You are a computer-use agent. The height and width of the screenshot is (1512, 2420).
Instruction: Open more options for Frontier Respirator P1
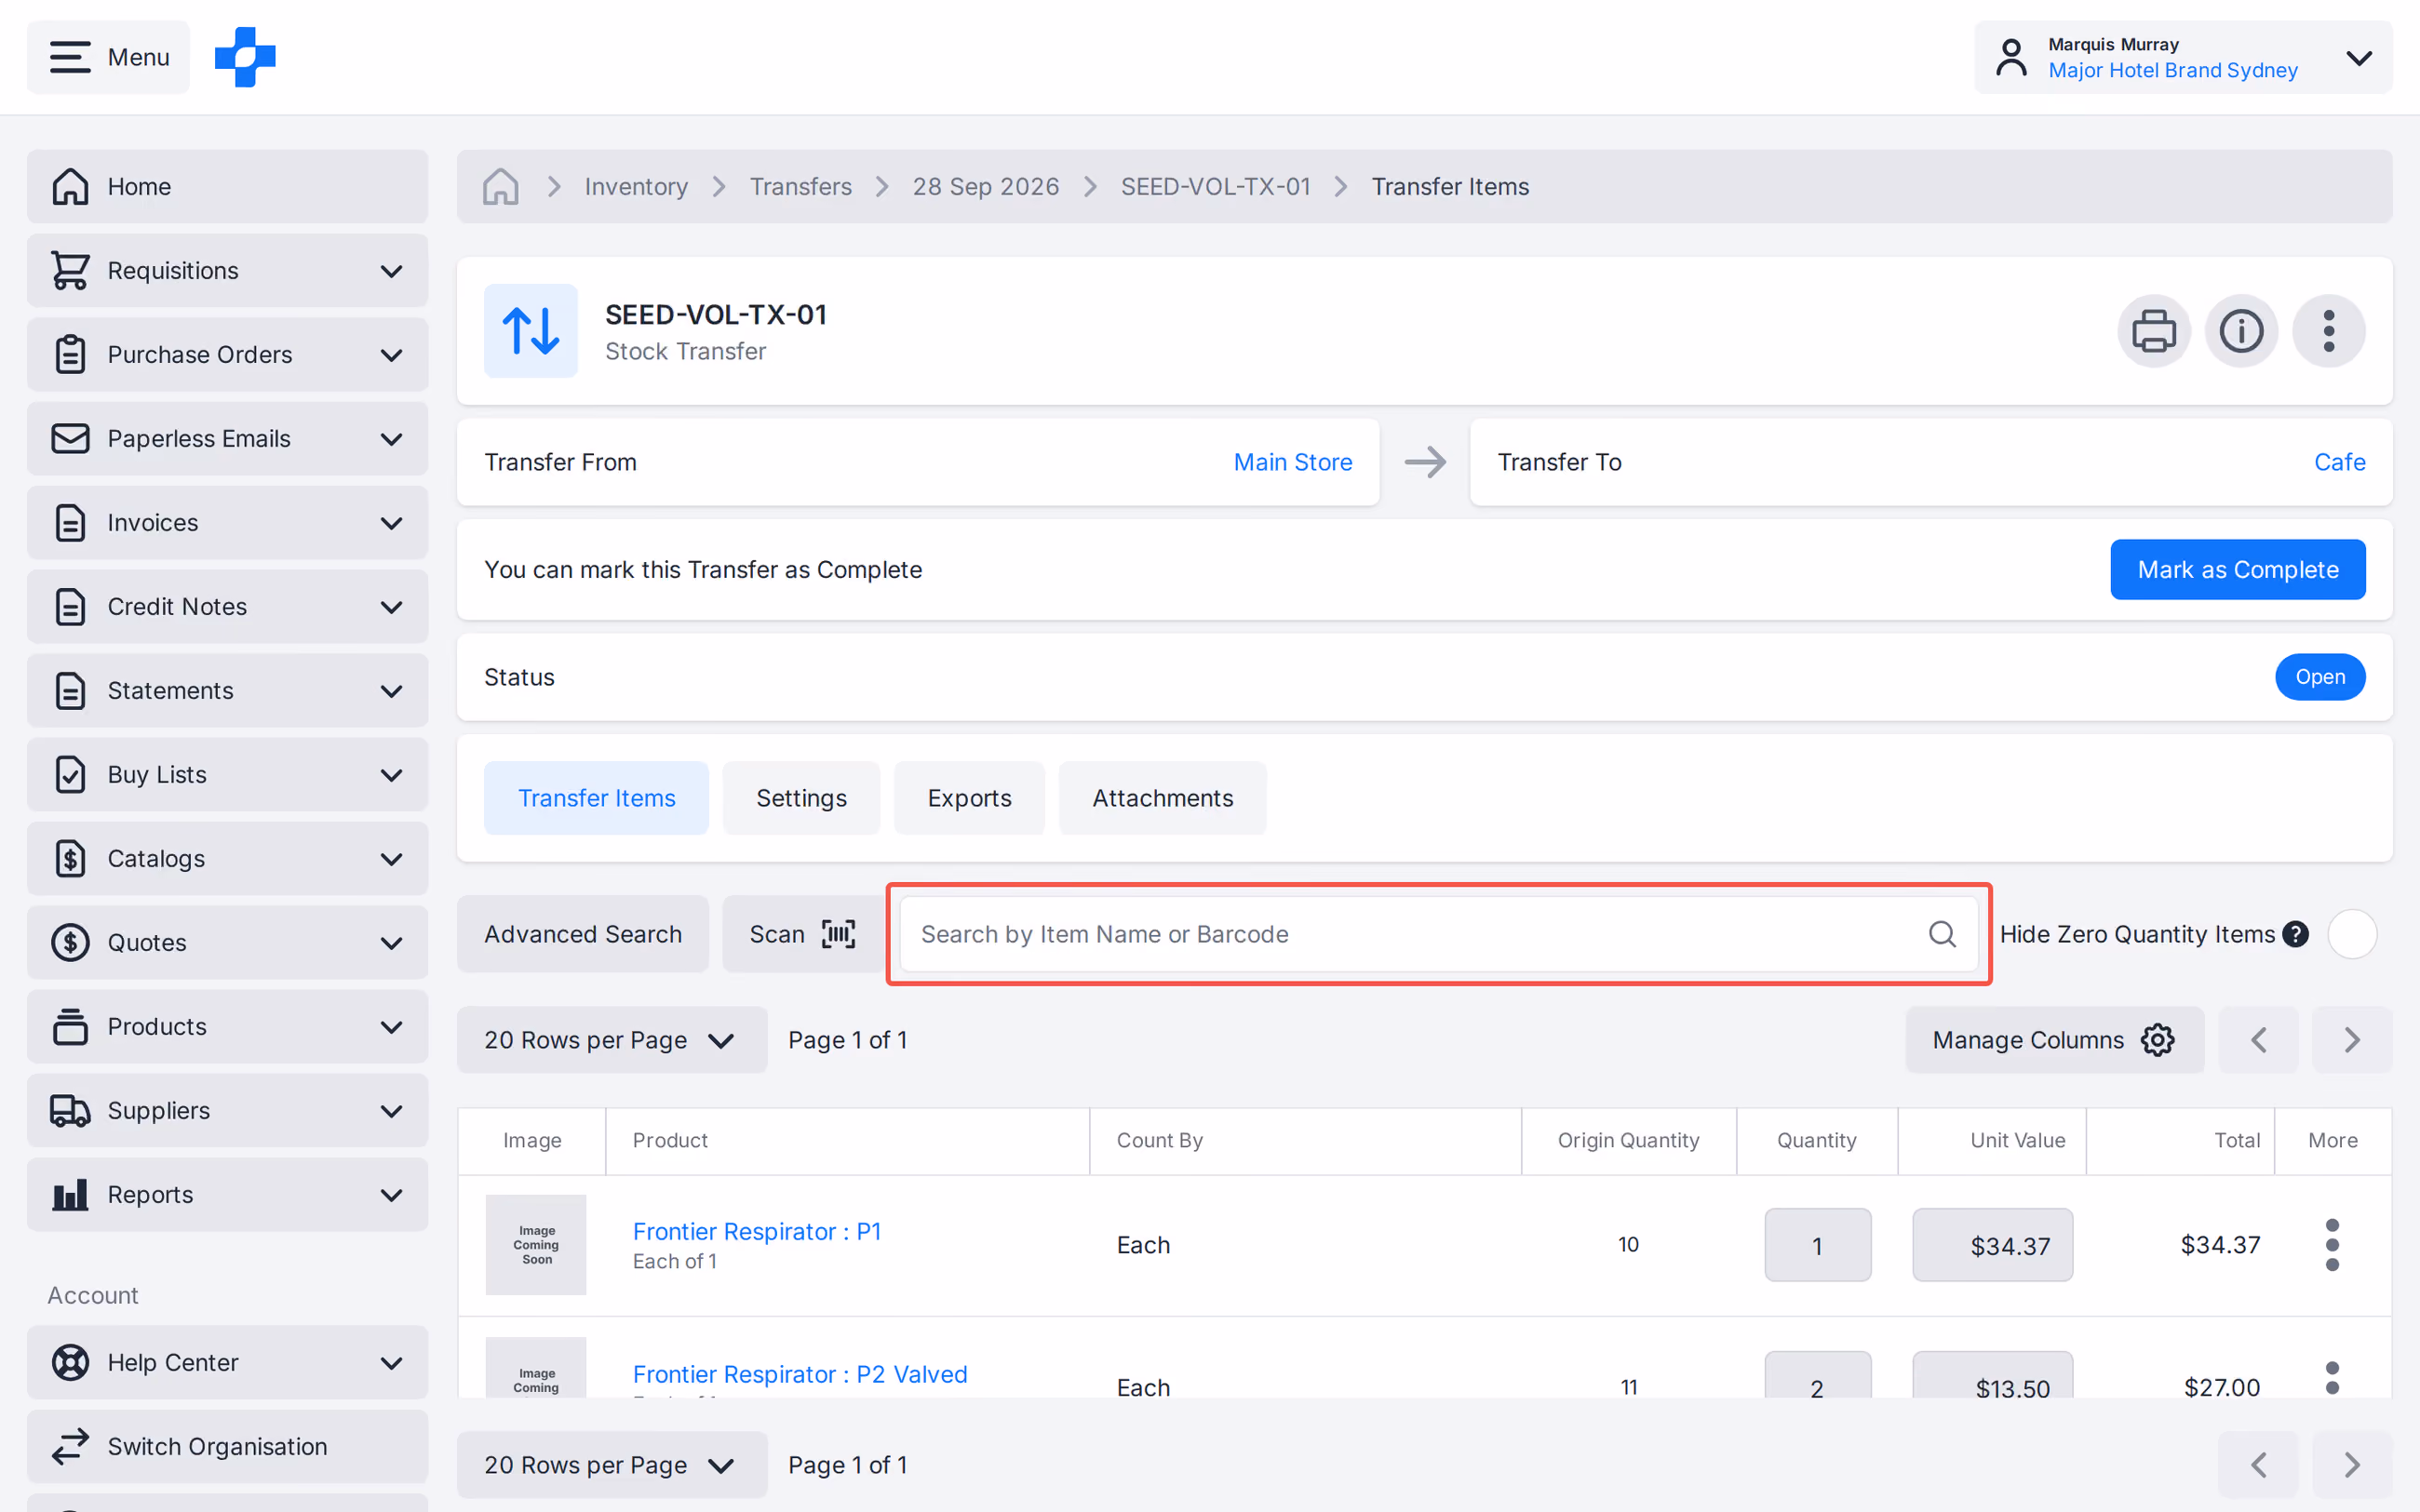tap(2332, 1245)
